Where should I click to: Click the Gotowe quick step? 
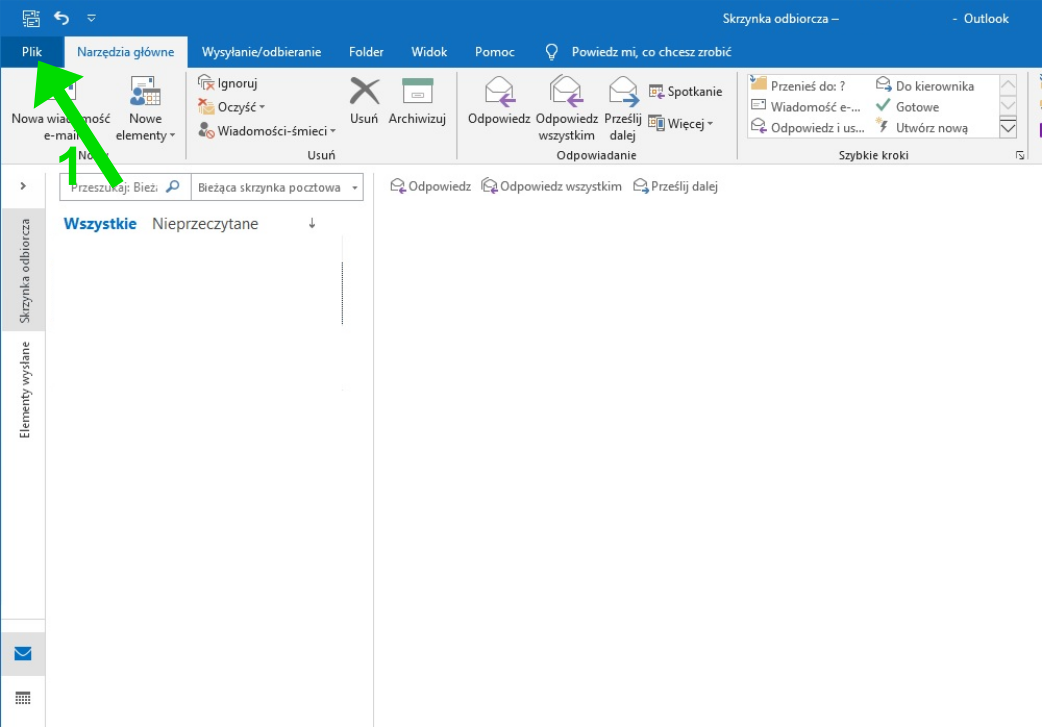tap(916, 107)
